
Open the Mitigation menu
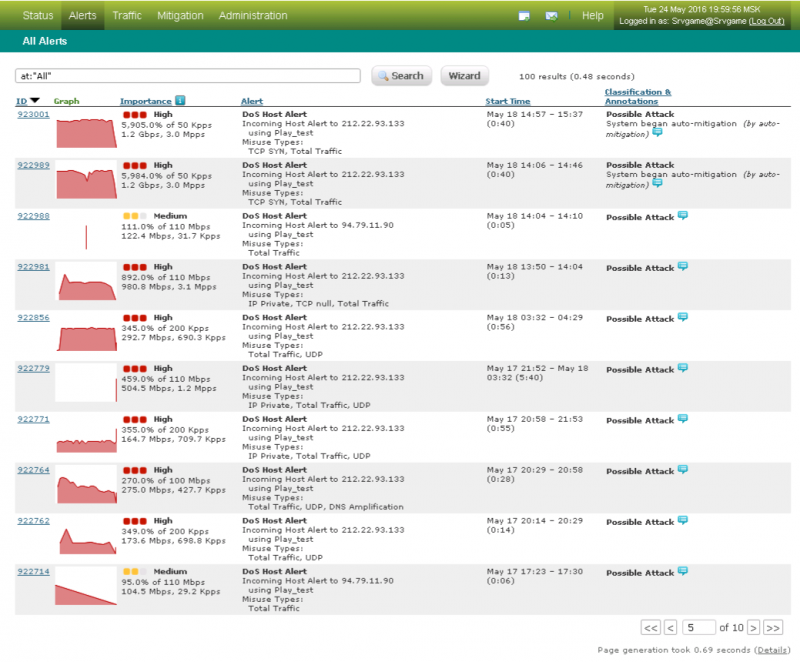(x=180, y=16)
